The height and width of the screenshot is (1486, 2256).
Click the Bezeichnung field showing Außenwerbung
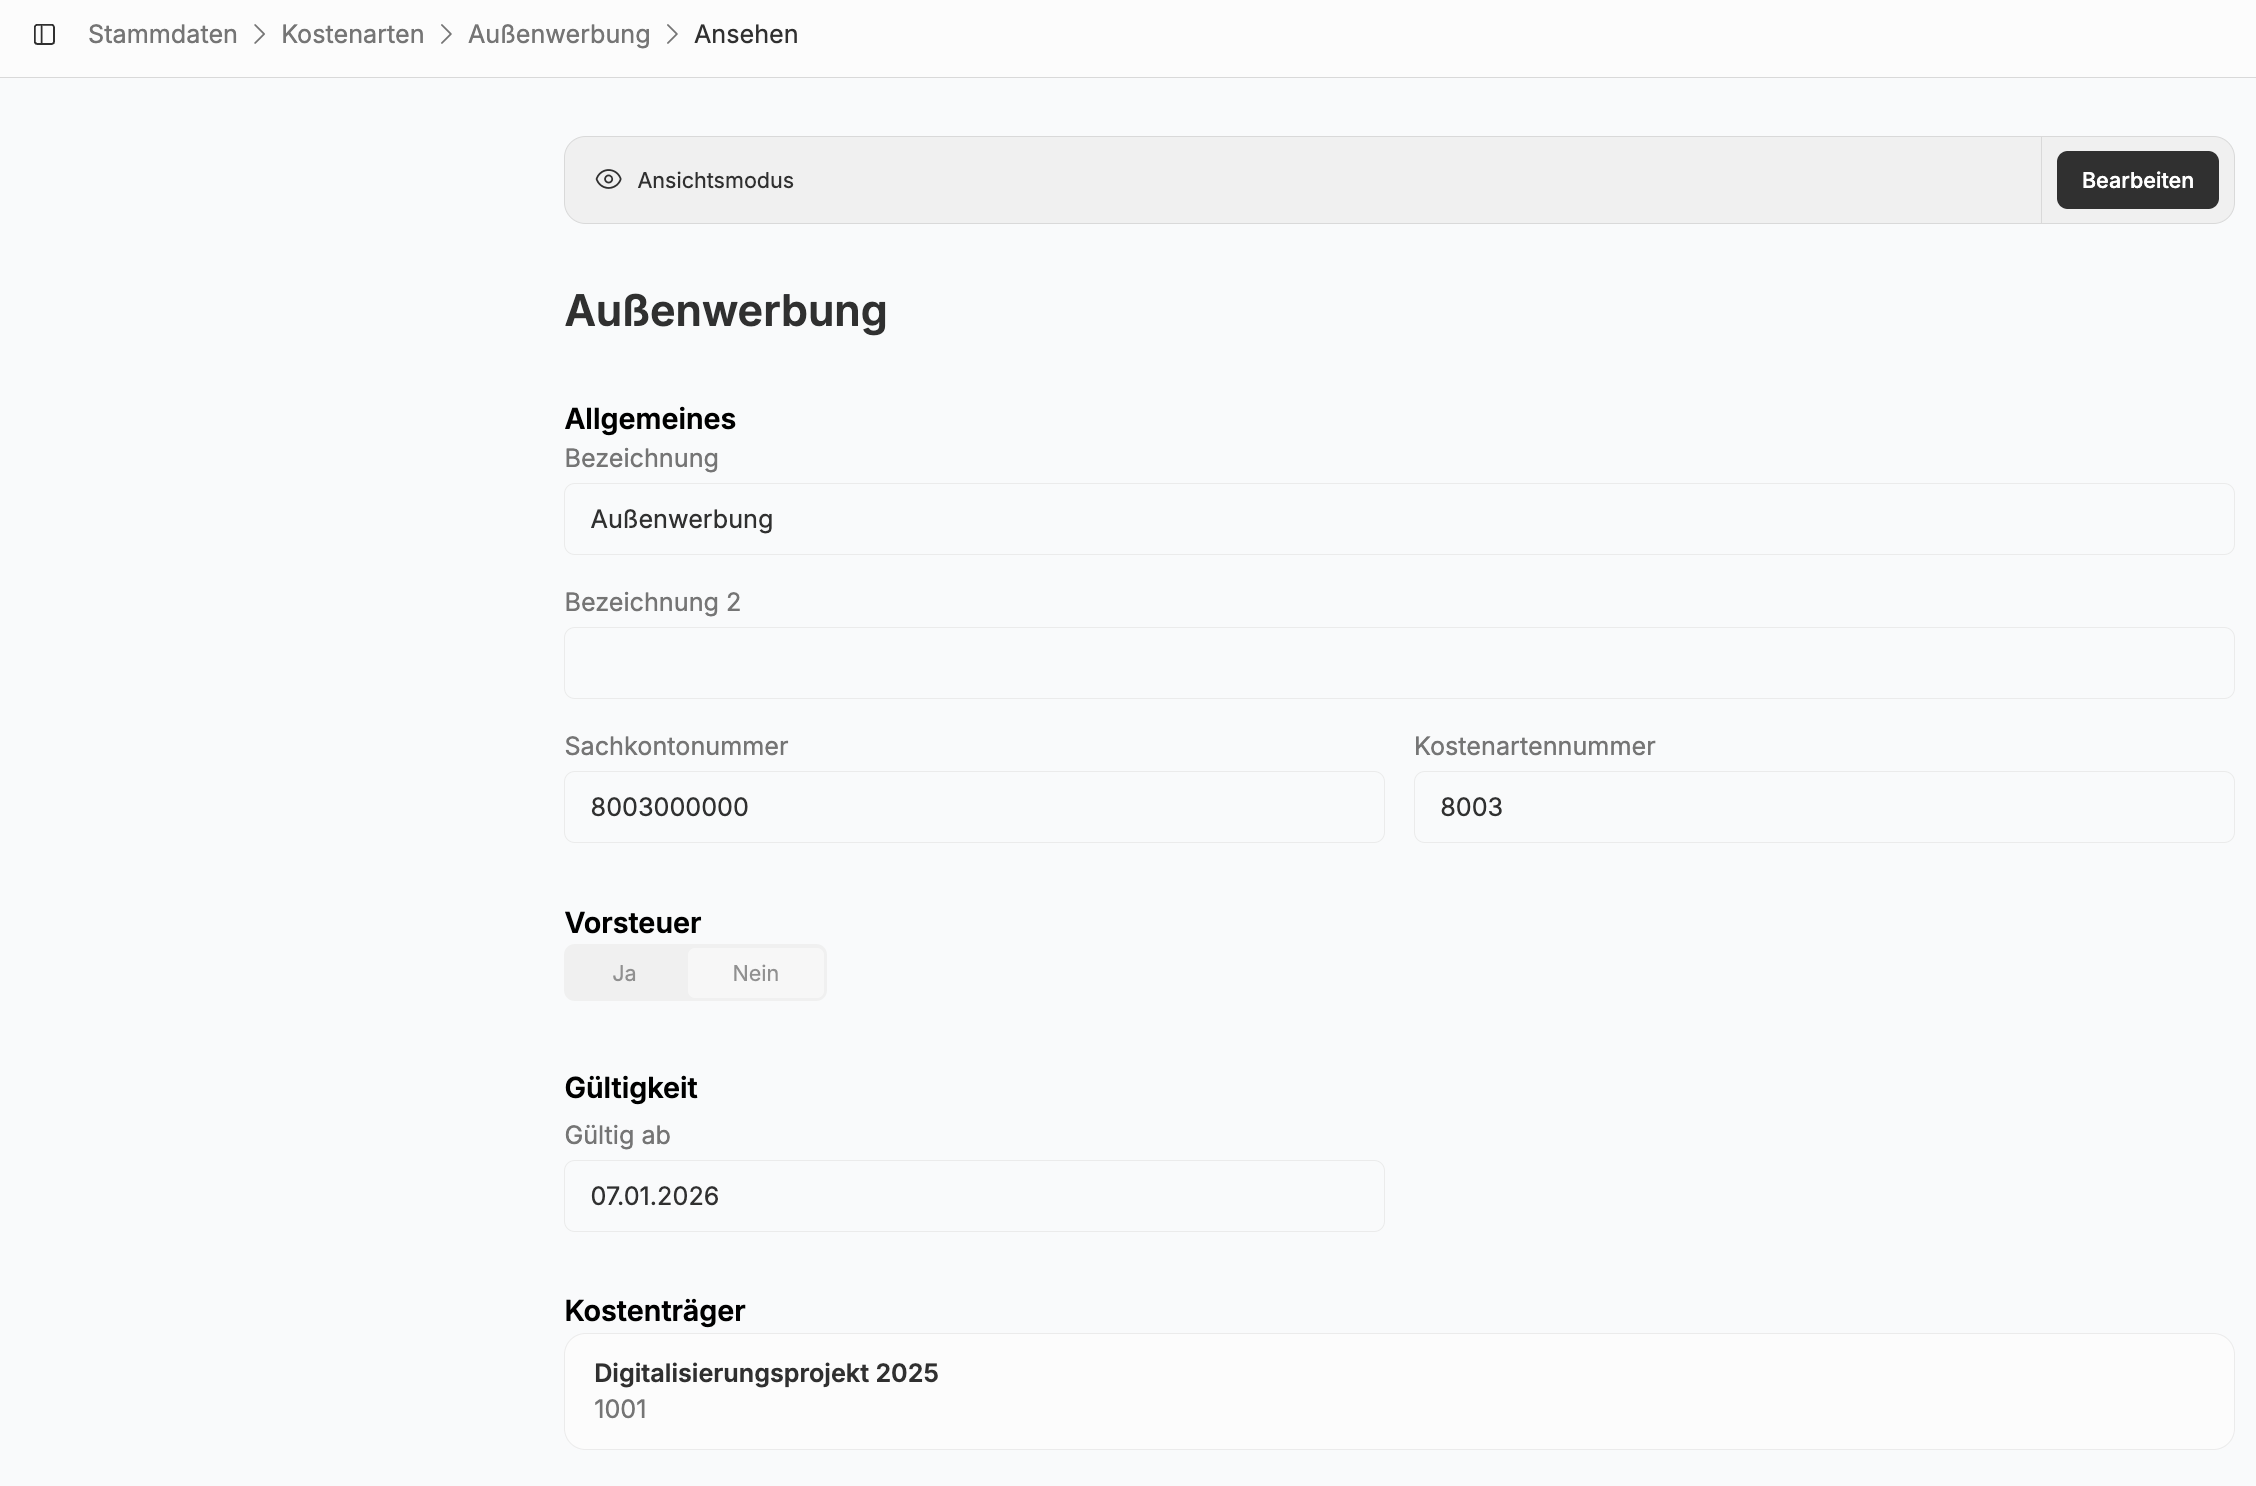coord(1399,519)
